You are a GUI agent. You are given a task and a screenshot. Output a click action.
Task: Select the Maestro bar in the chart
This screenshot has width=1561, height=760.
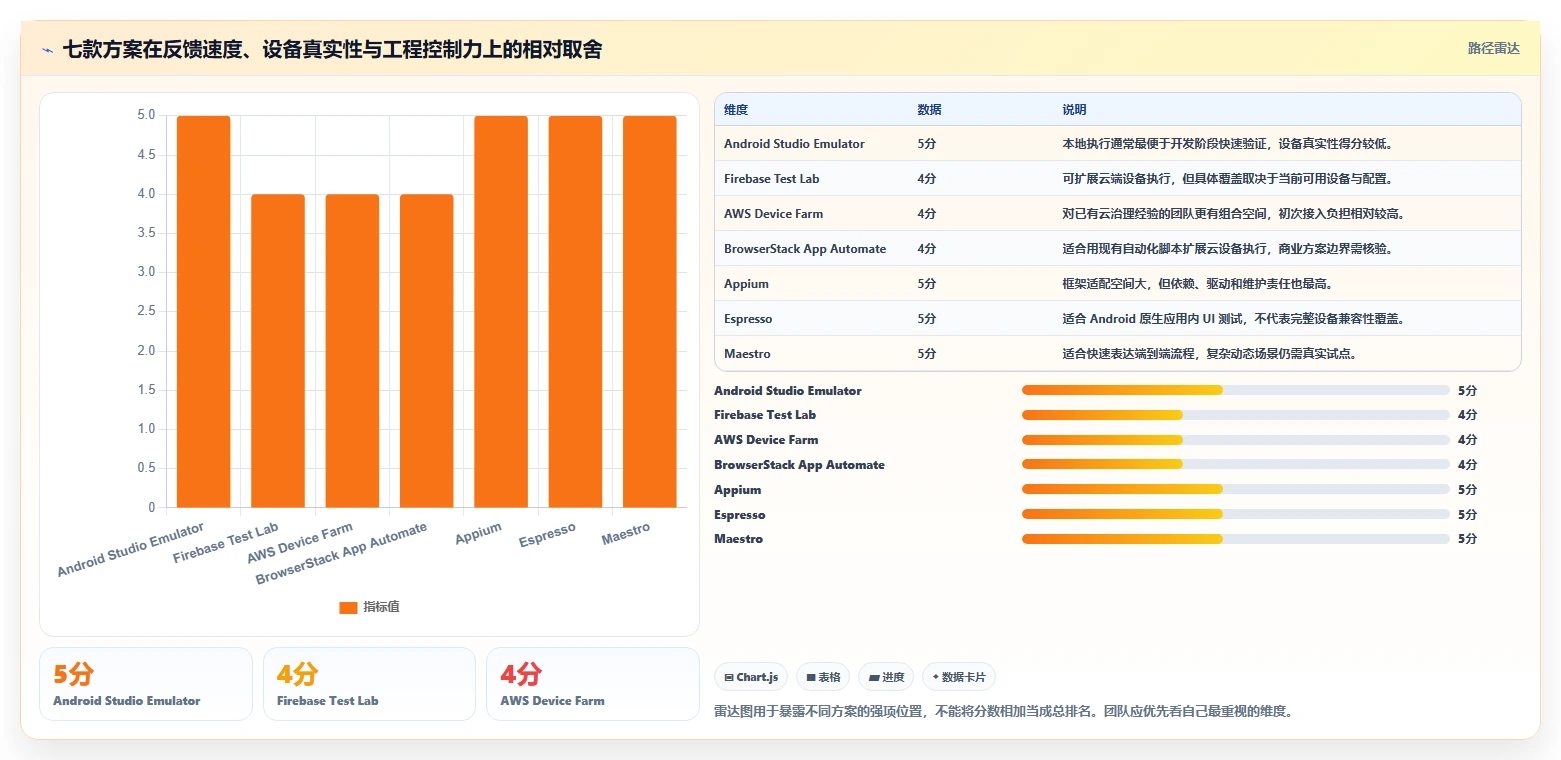coord(650,311)
